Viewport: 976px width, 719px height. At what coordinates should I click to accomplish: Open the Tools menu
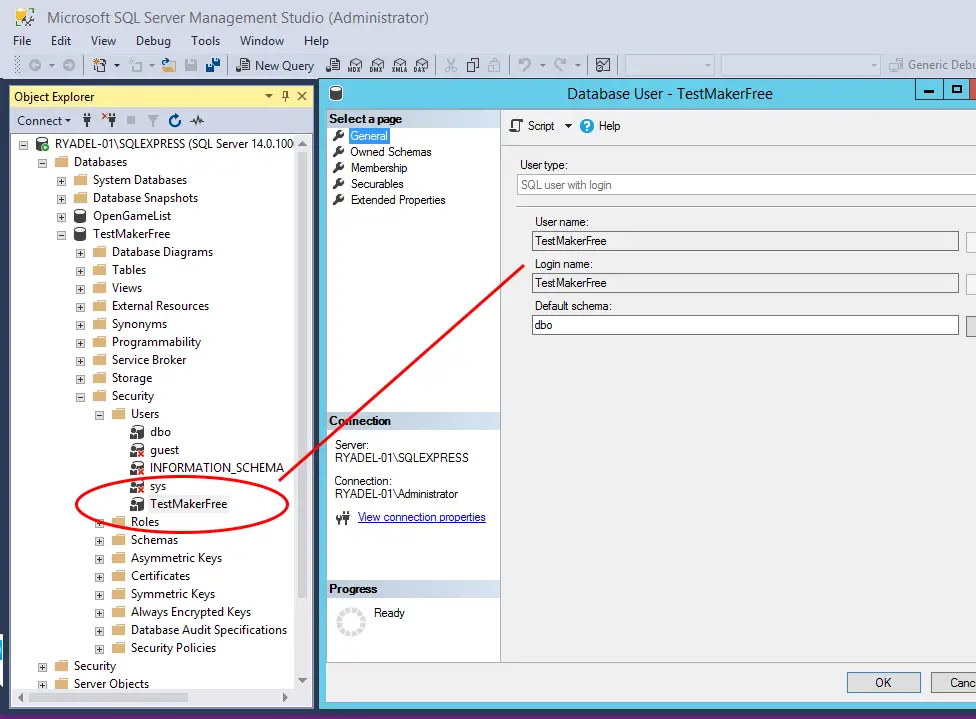(x=206, y=41)
